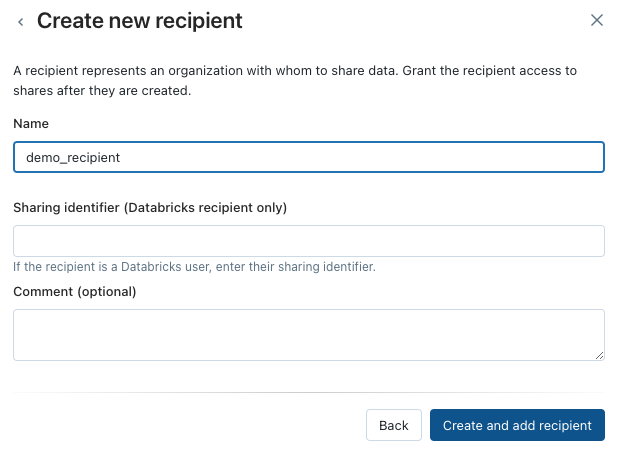Grab the comment box resize handle
The height and width of the screenshot is (449, 623).
(600, 356)
